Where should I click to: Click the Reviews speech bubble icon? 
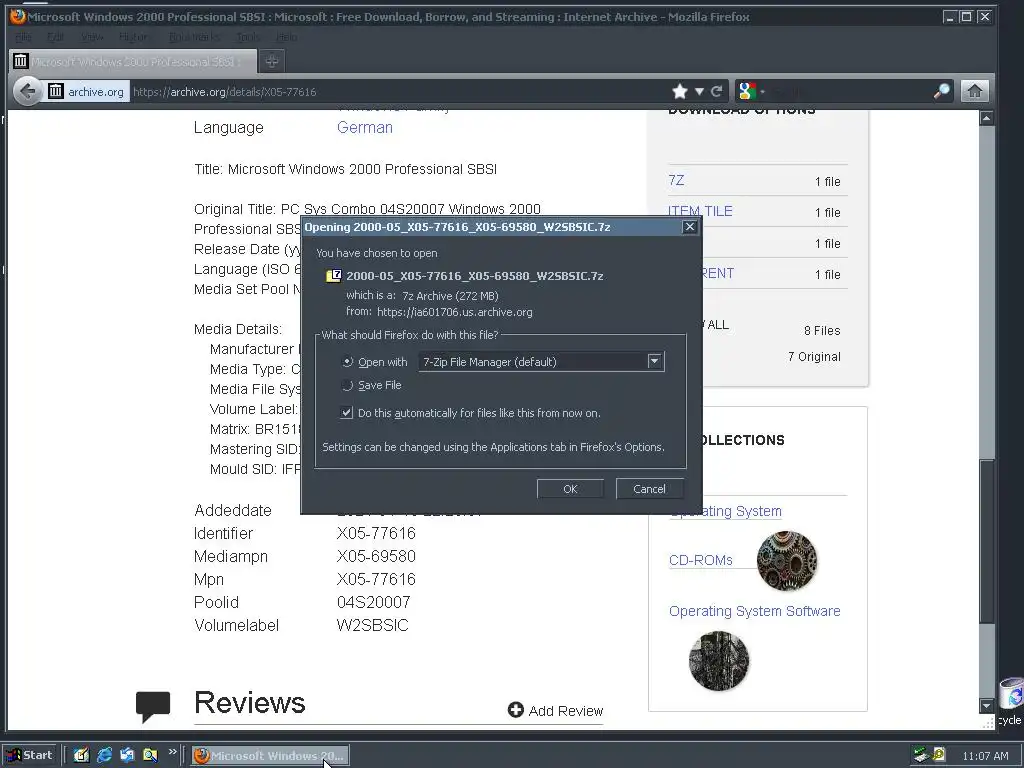coord(153,707)
